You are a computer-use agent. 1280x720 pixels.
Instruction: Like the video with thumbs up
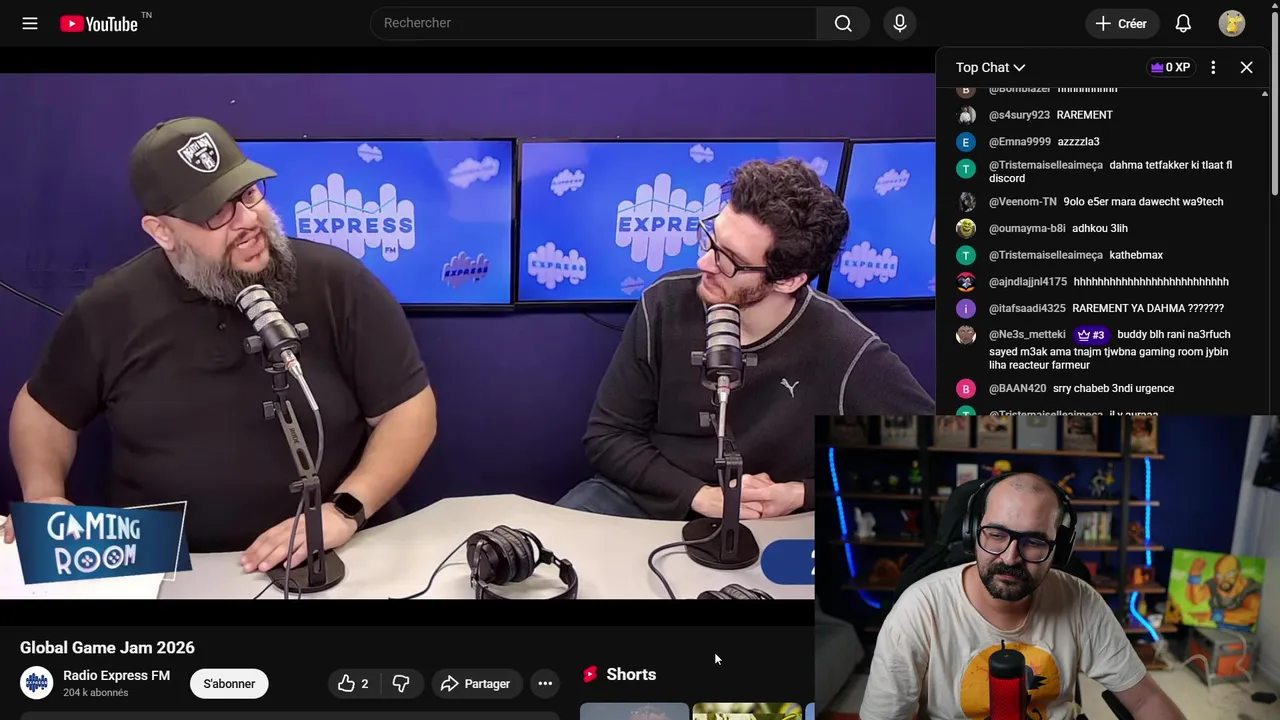pyautogui.click(x=352, y=684)
